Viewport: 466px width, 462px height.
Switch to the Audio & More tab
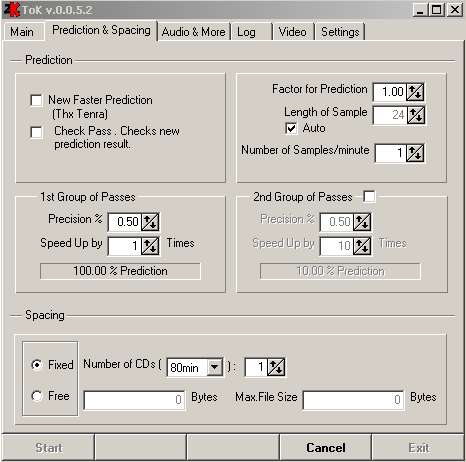pyautogui.click(x=194, y=32)
